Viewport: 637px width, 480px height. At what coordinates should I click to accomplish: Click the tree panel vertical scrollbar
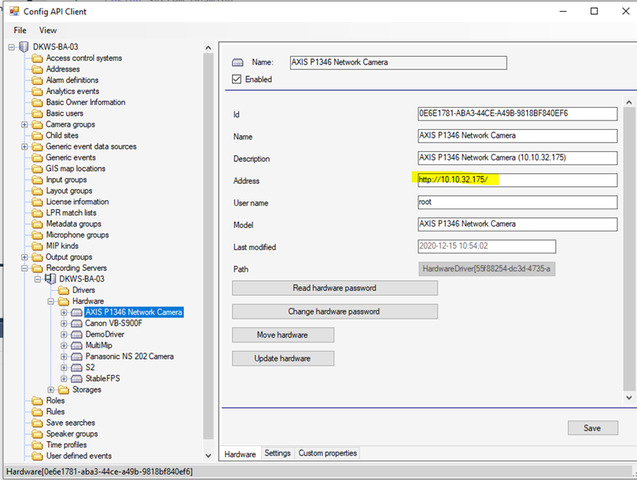208,240
